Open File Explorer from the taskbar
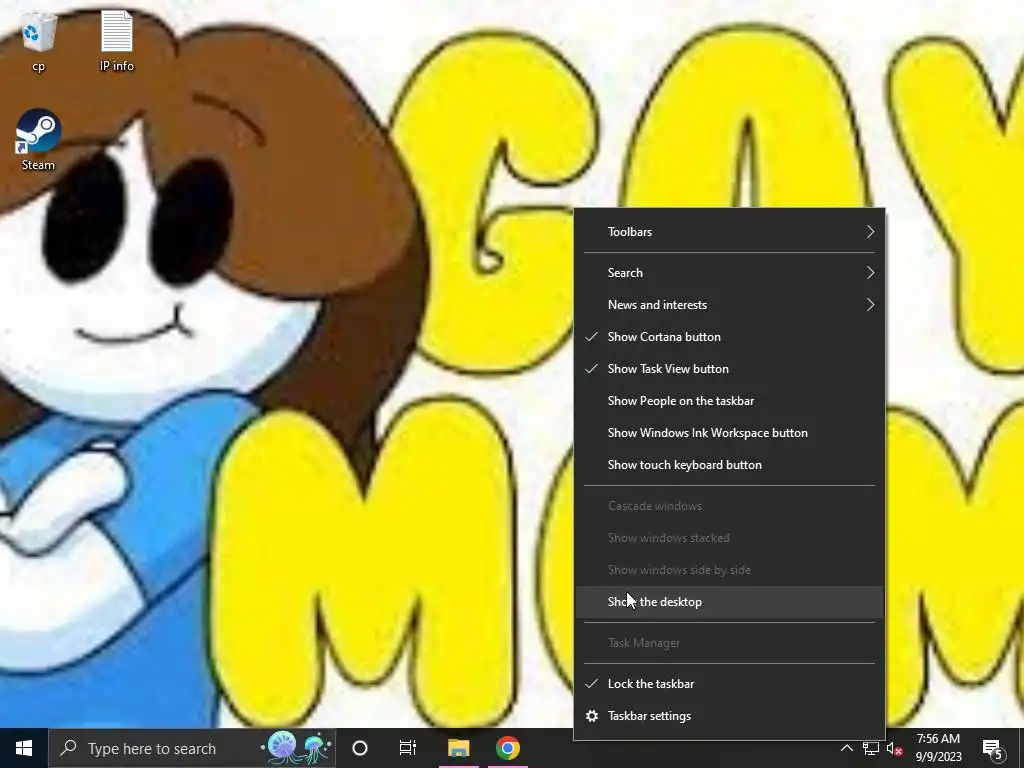 point(458,748)
